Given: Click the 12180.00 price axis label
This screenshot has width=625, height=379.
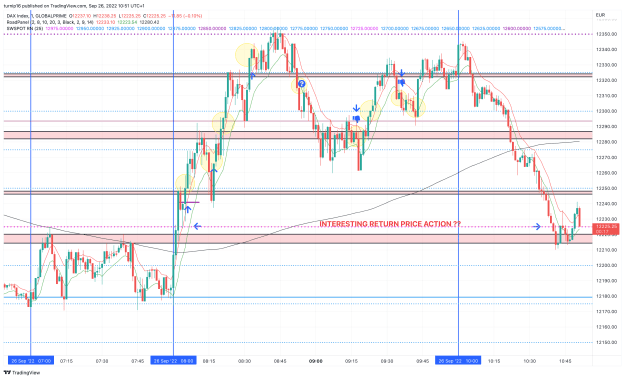Looking at the screenshot, I should (x=606, y=297).
